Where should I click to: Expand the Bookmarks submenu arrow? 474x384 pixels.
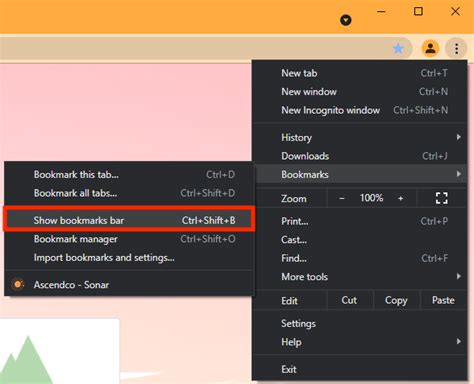[459, 174]
